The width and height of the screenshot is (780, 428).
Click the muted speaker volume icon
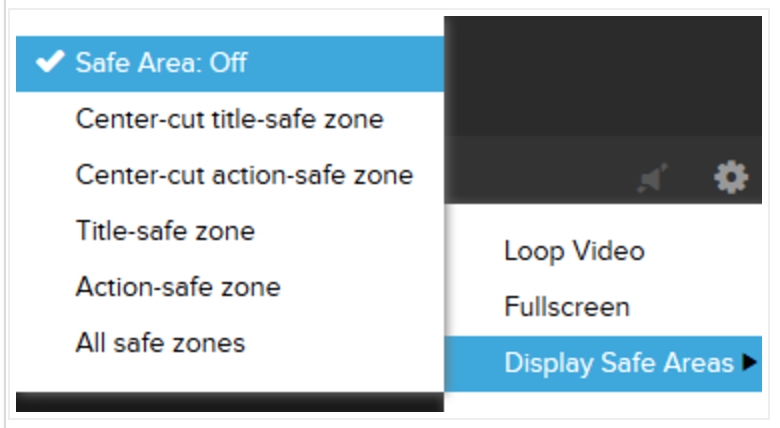653,178
